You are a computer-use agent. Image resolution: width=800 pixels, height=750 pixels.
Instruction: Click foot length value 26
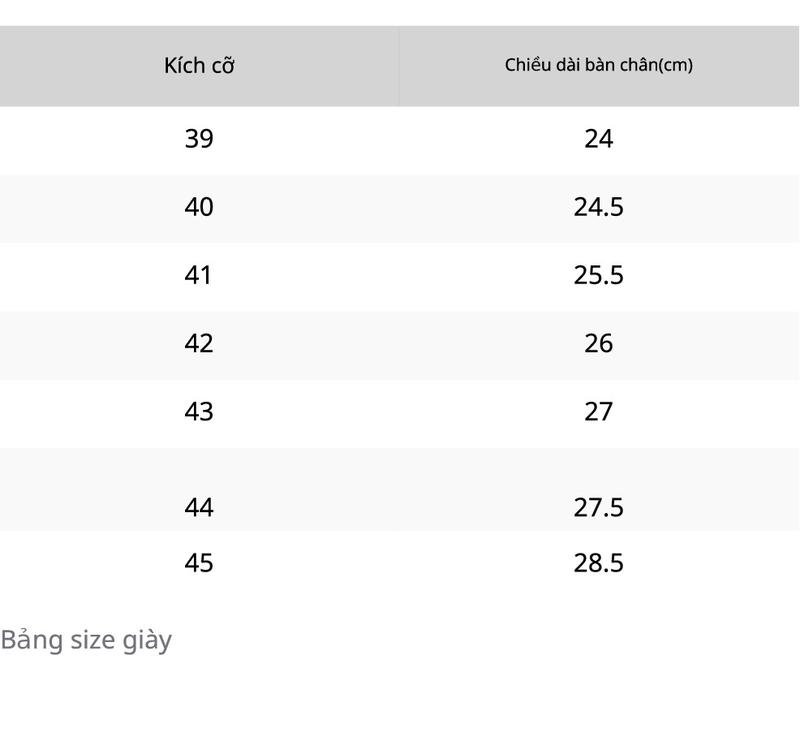pyautogui.click(x=598, y=343)
